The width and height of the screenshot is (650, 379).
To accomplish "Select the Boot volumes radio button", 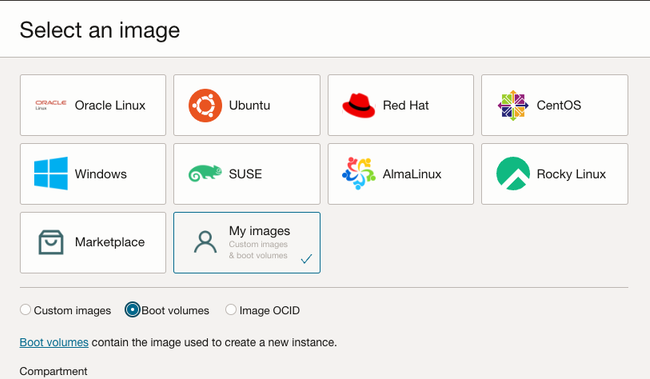I will pyautogui.click(x=132, y=310).
